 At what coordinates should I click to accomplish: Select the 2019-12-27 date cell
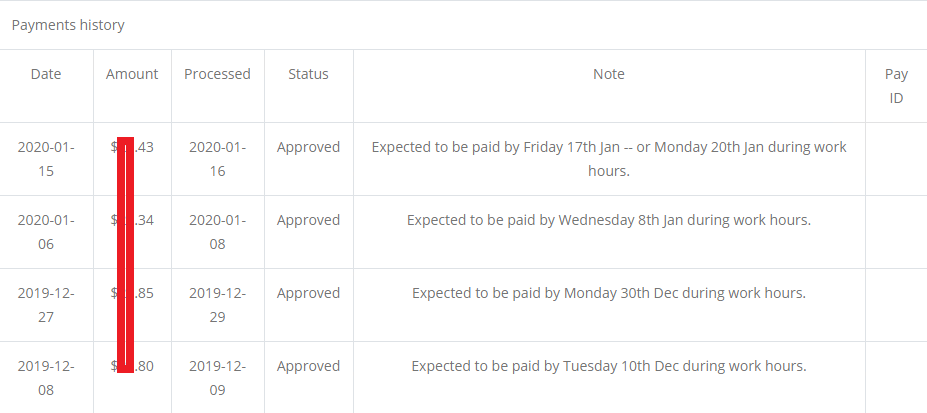(x=46, y=305)
